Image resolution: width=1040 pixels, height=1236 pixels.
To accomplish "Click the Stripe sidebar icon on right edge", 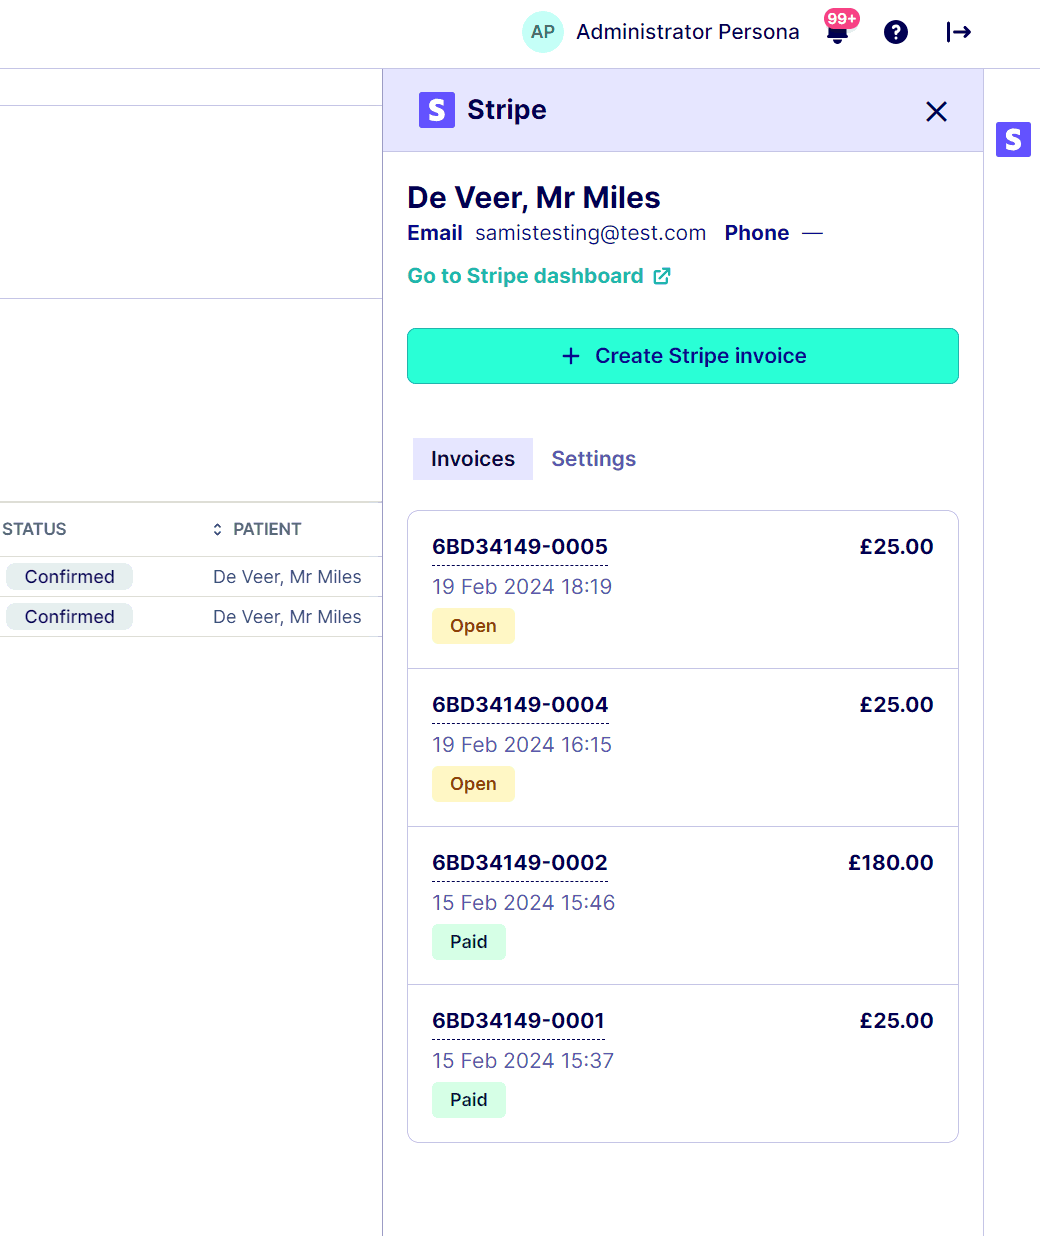I will (x=1013, y=139).
